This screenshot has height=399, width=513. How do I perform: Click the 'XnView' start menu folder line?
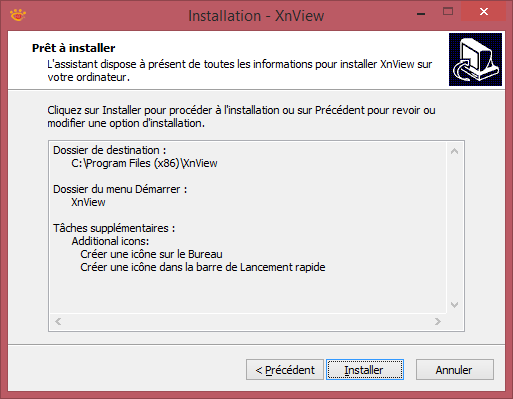(88, 202)
